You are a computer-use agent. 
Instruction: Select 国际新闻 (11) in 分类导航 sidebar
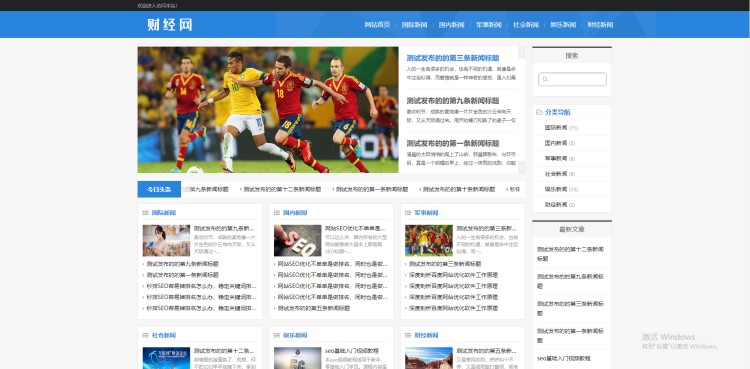coord(561,128)
